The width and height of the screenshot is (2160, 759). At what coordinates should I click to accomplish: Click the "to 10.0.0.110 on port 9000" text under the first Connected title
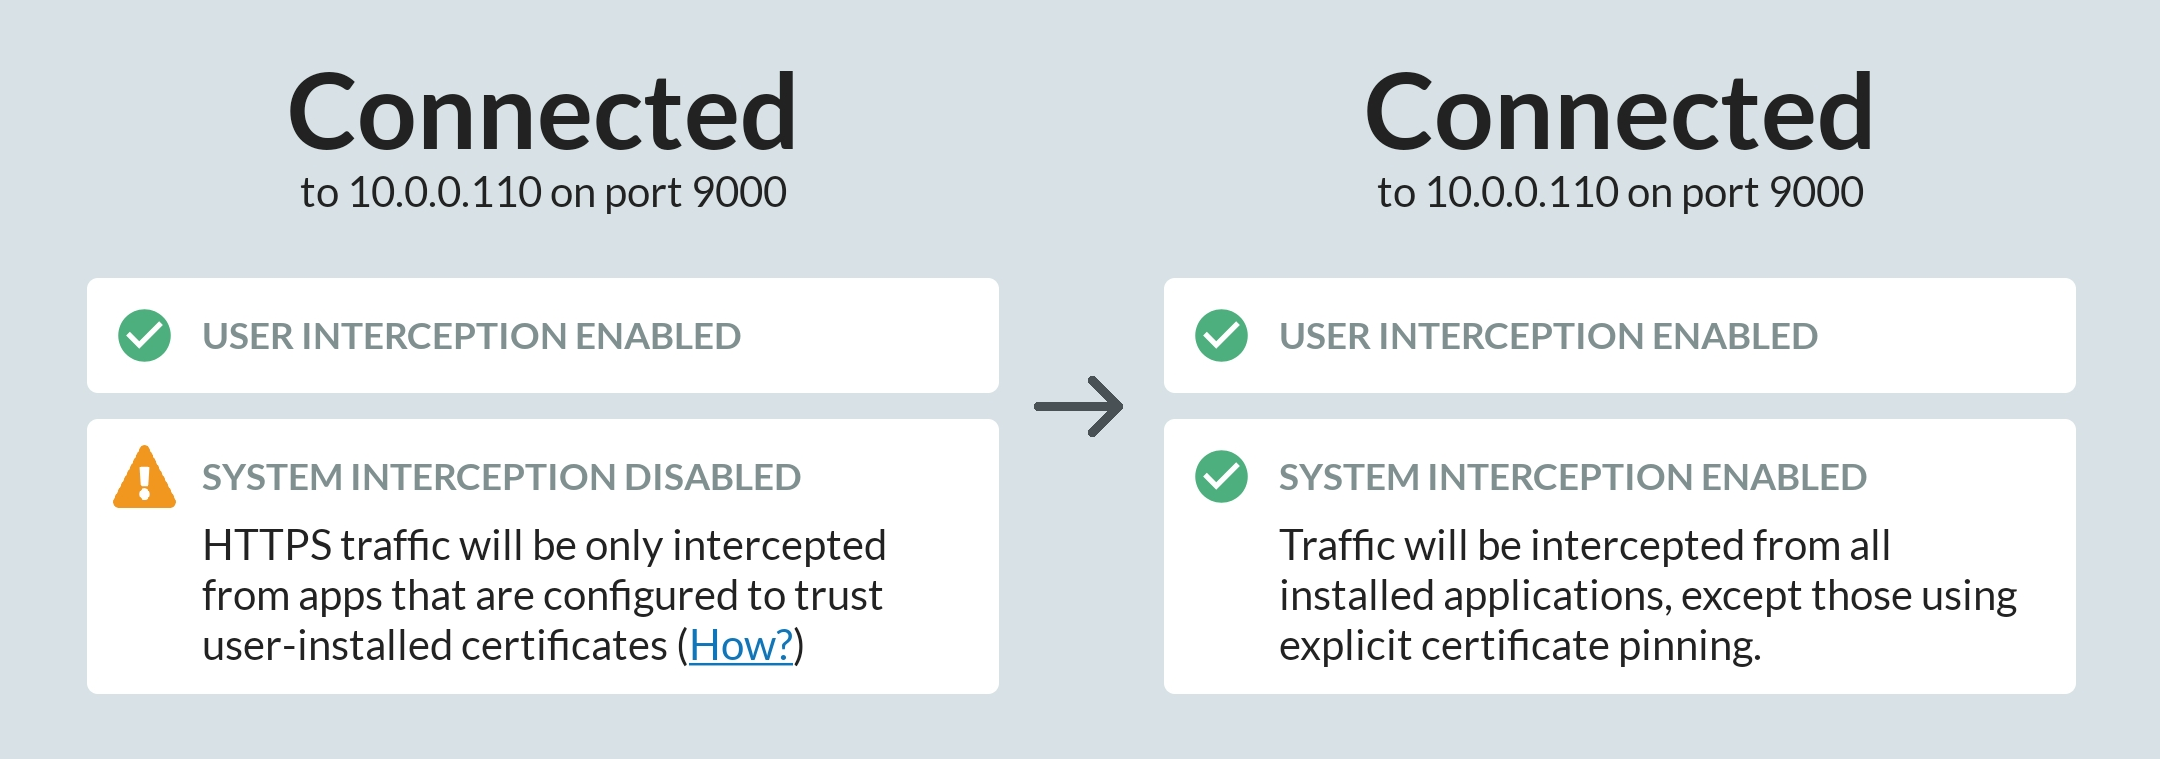tap(543, 192)
